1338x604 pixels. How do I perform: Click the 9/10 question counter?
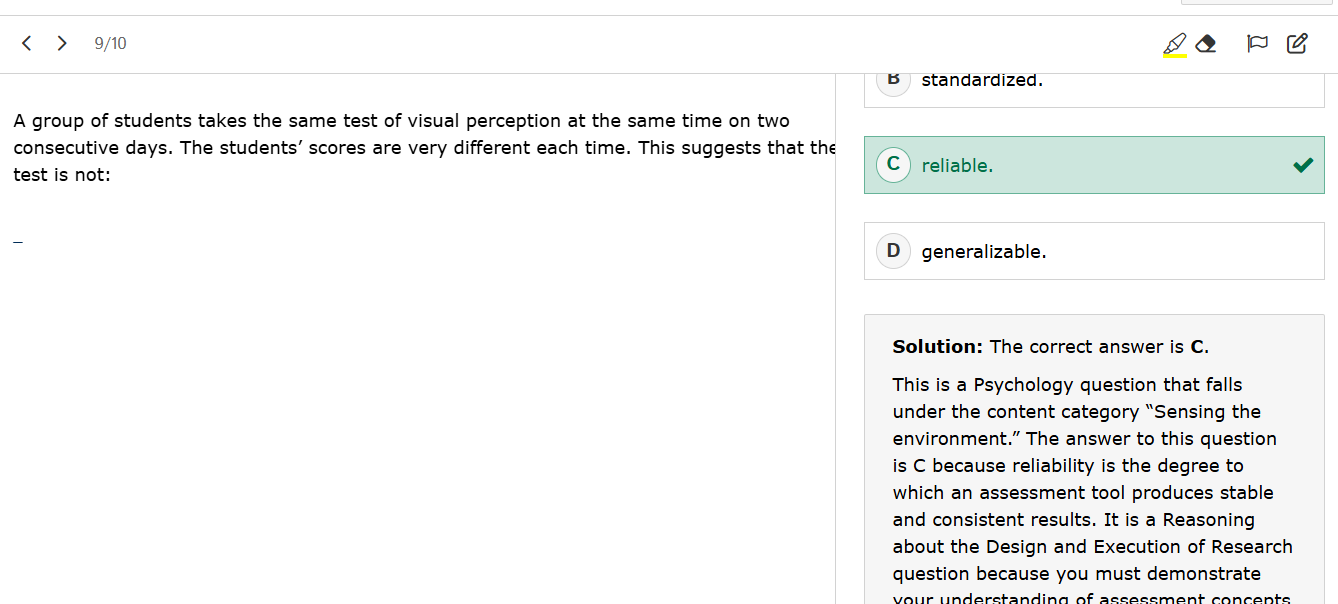(x=110, y=44)
